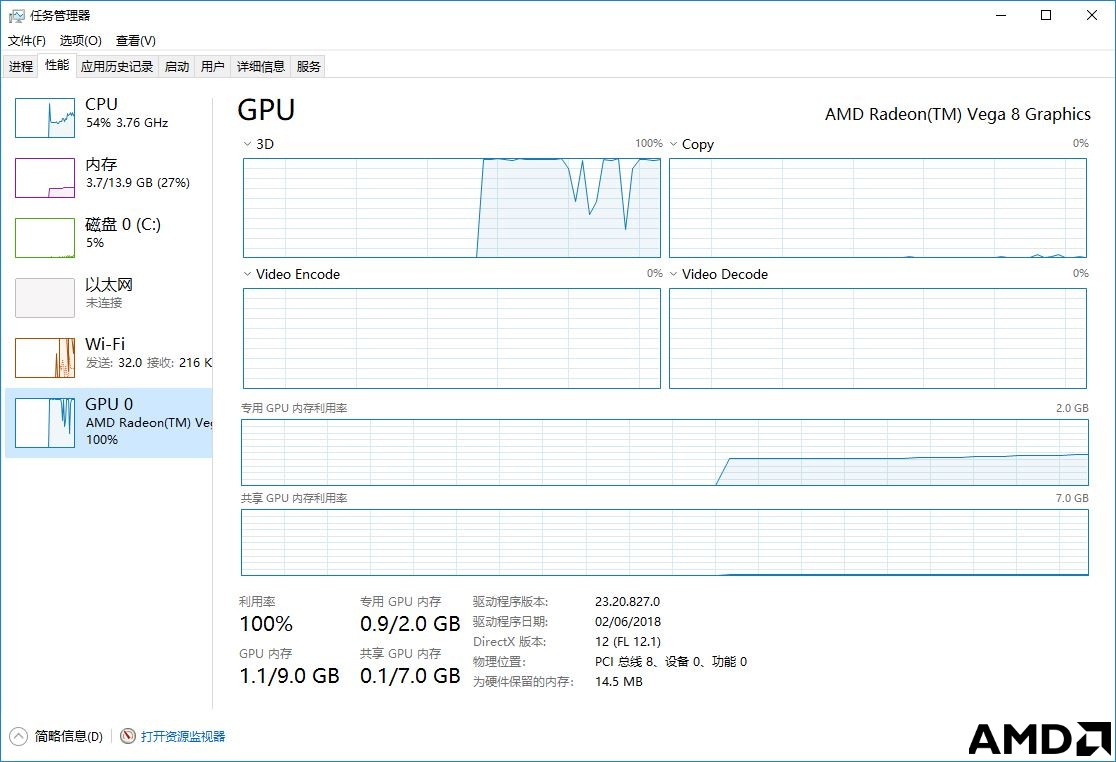Minimize the Task Manager window
Viewport: 1116px width, 762px height.
click(x=1001, y=15)
